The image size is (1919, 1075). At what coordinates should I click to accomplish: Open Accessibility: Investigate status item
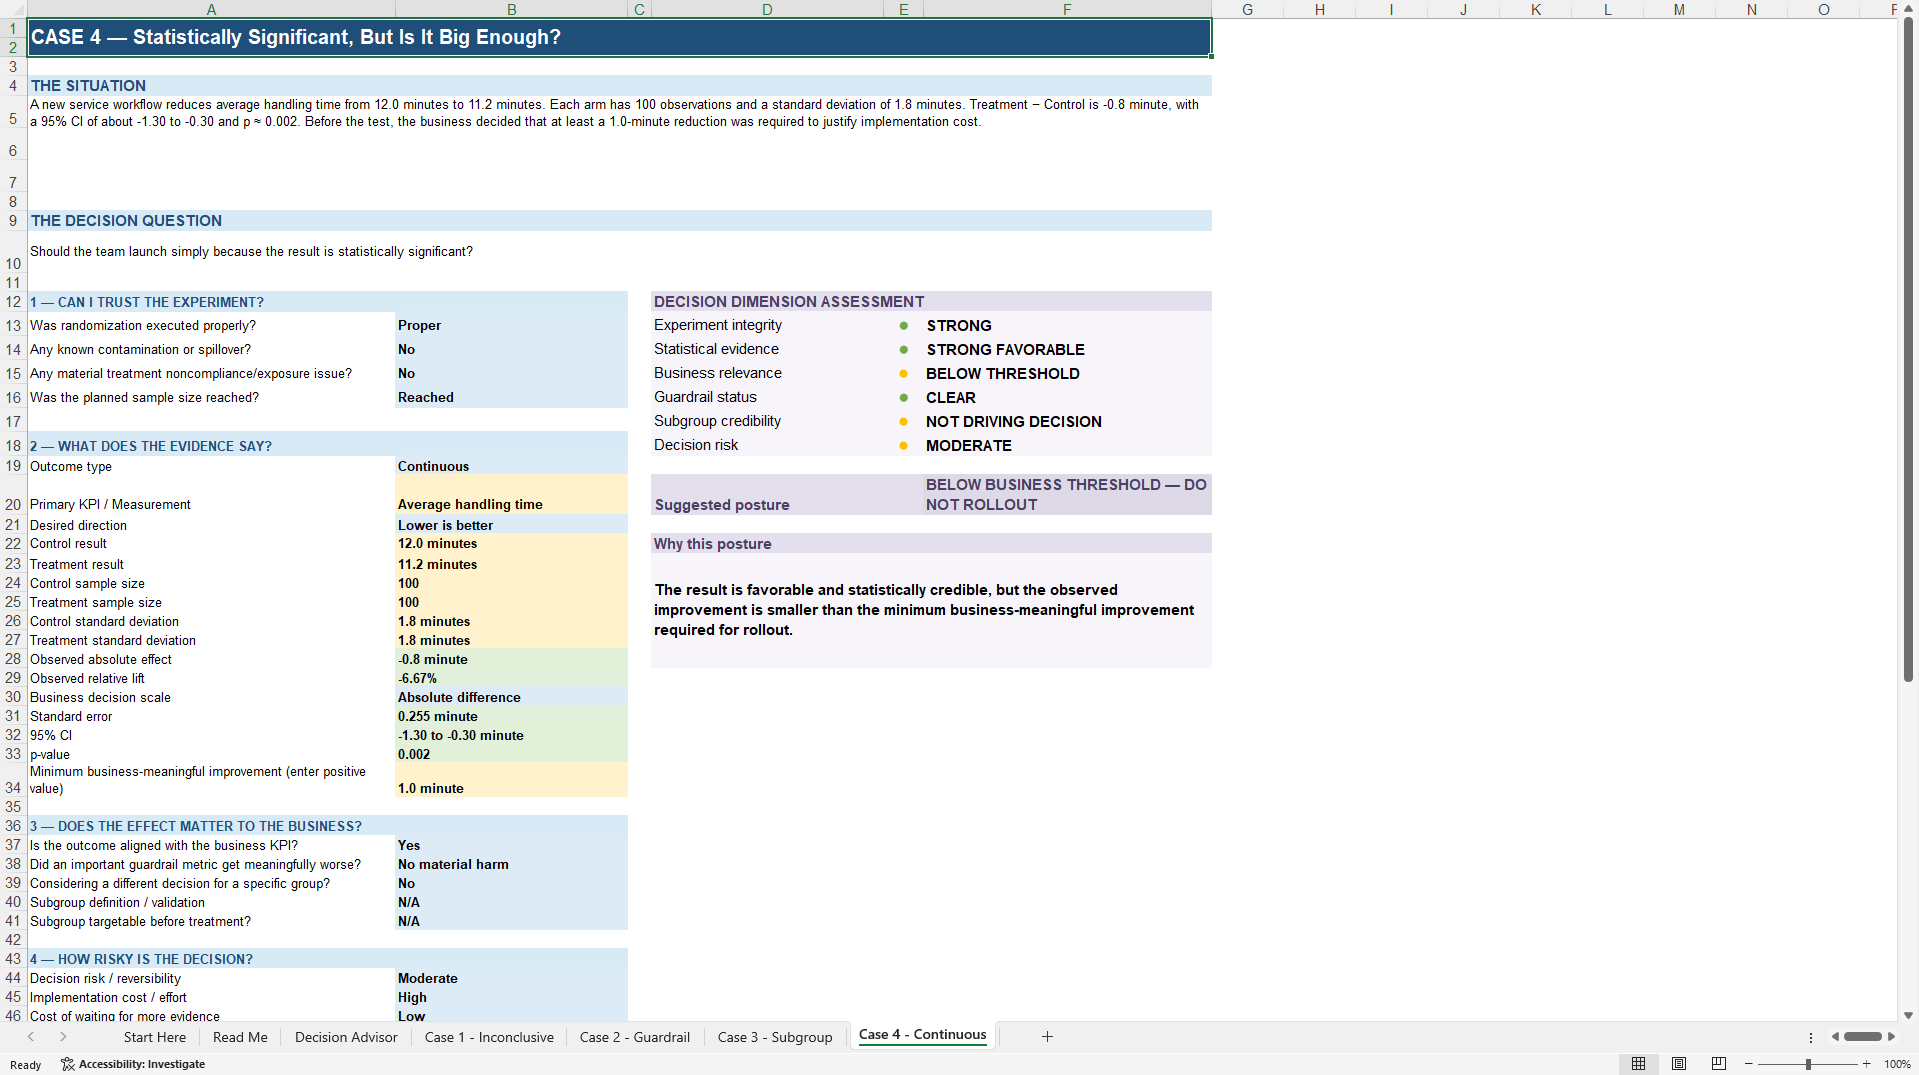tap(133, 1064)
